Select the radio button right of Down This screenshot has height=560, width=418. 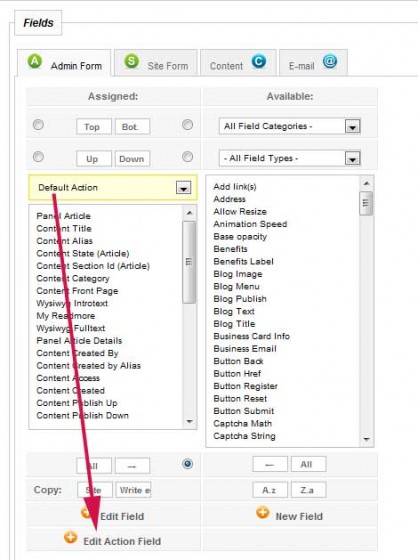[187, 157]
